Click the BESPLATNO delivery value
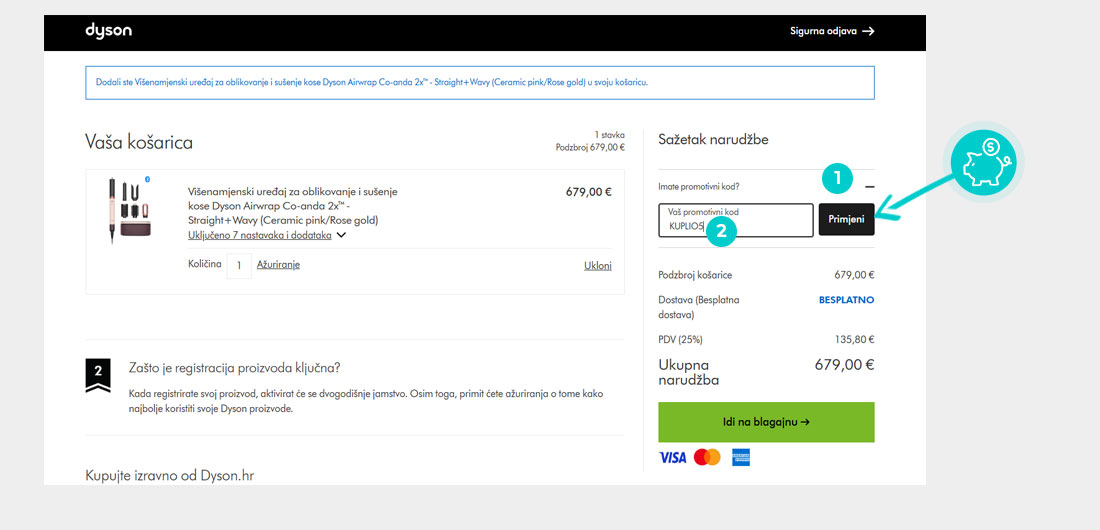Viewport: 1100px width, 530px height. click(x=847, y=300)
